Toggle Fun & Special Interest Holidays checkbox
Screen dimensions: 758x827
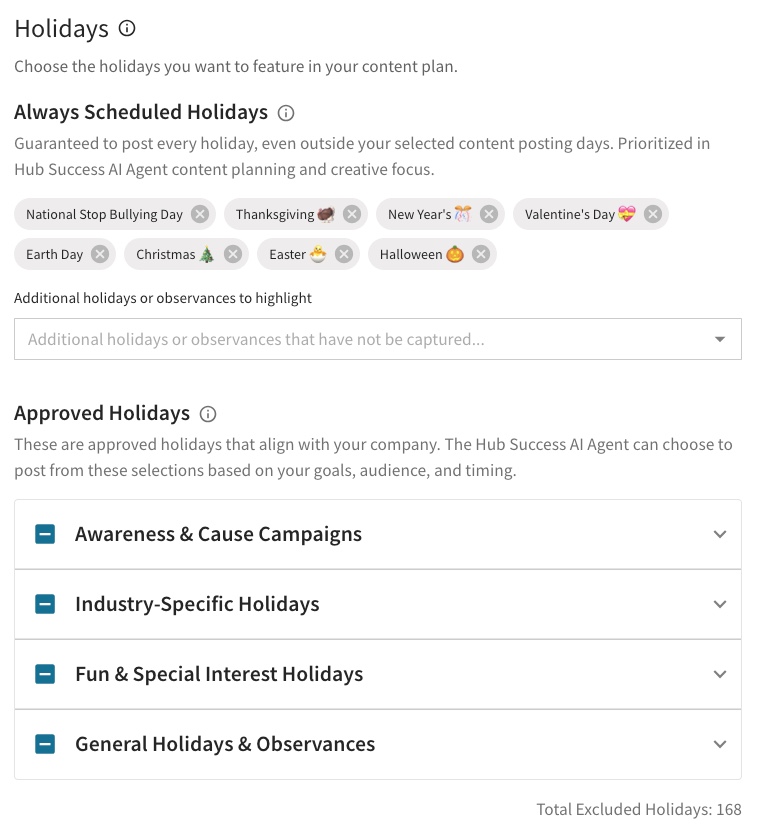(45, 674)
